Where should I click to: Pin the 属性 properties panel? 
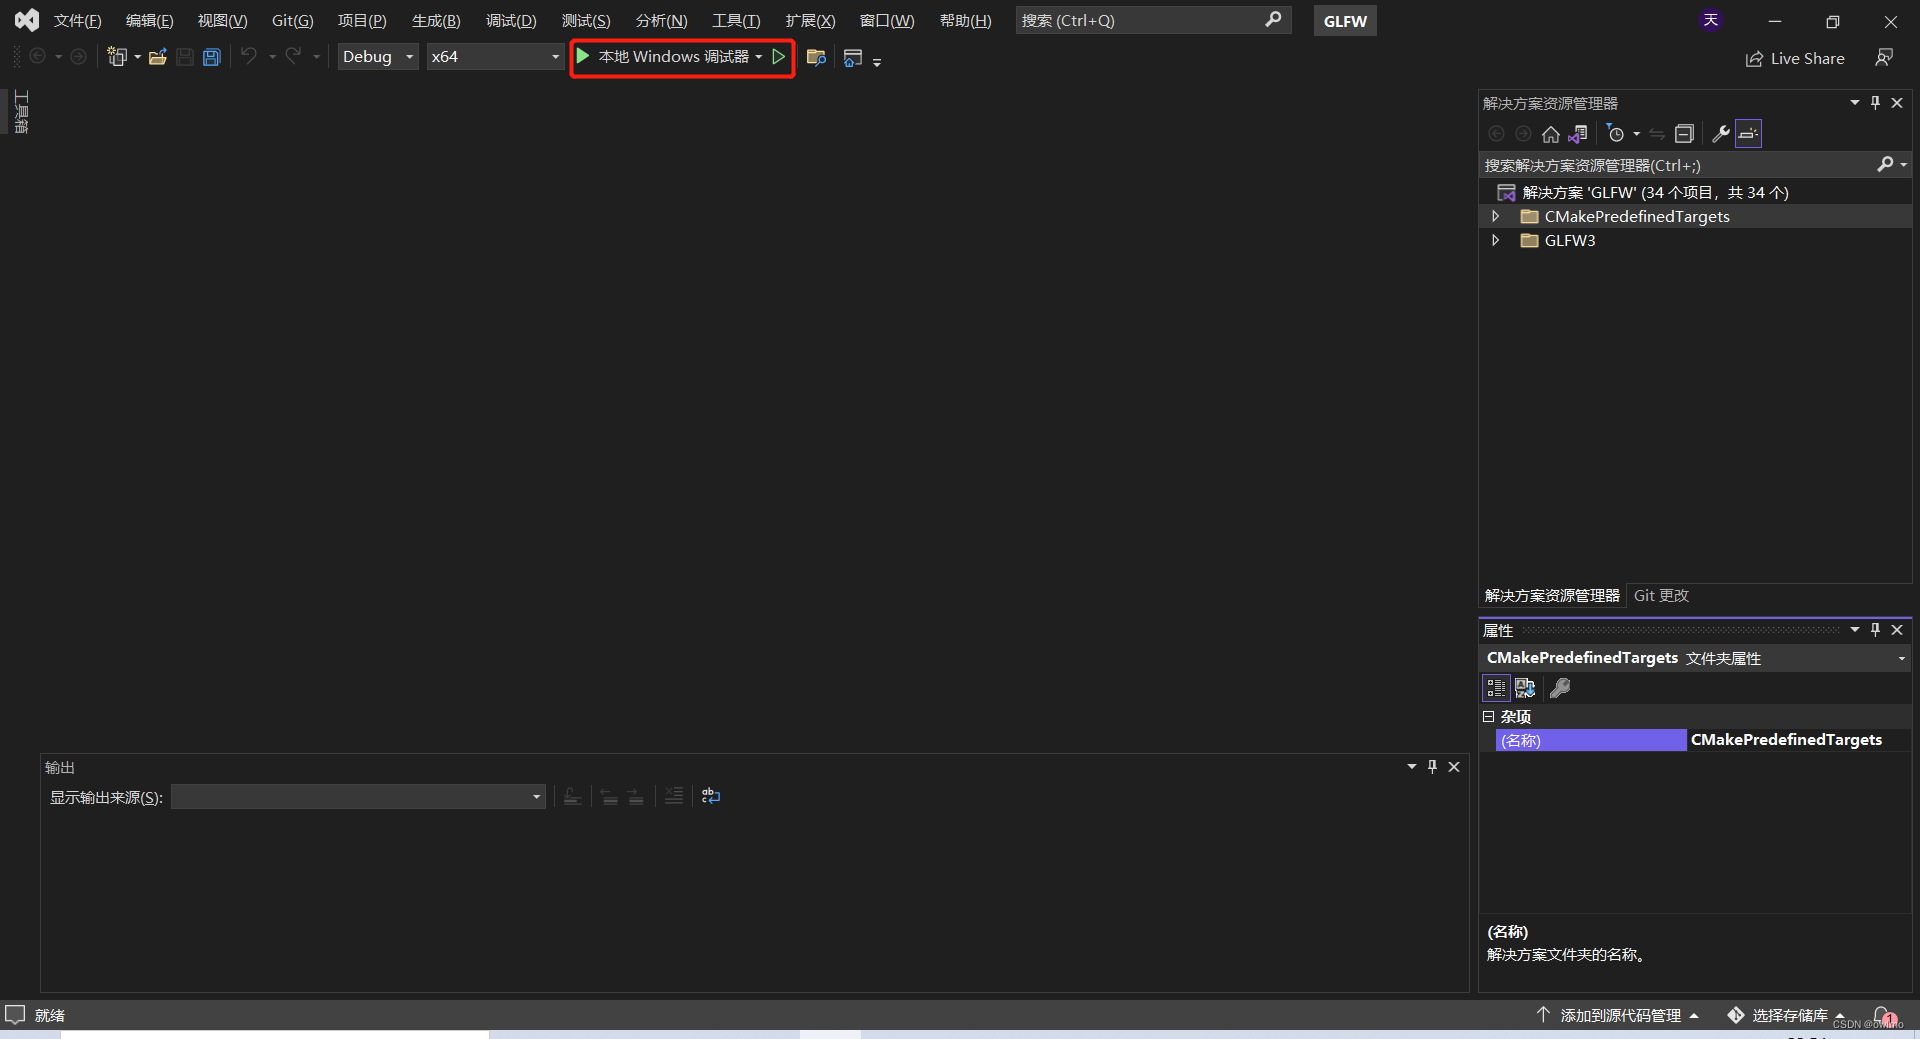click(1875, 630)
